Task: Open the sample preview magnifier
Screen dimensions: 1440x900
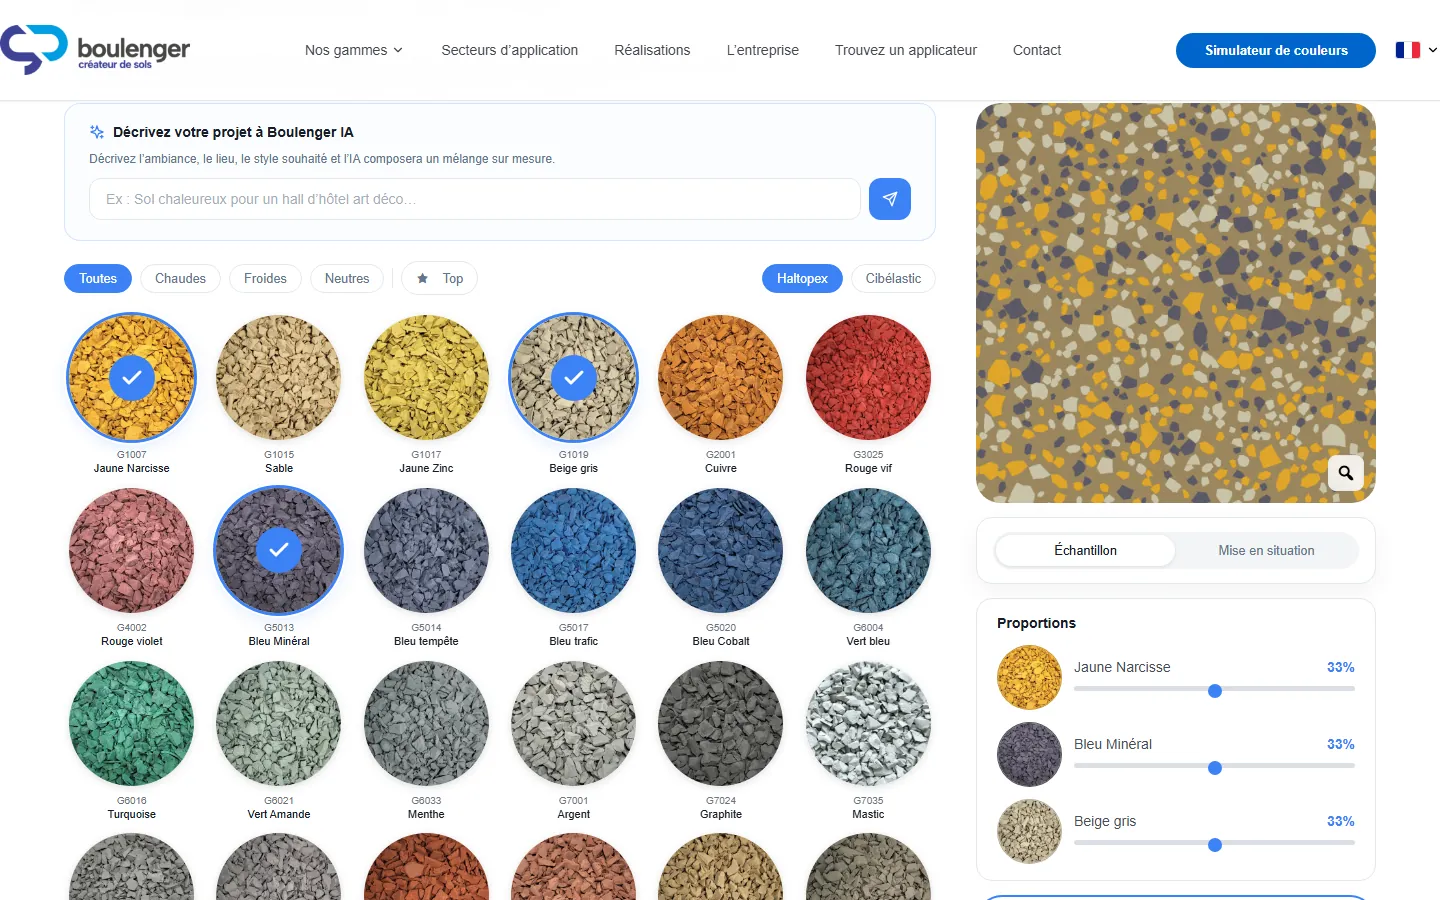Action: (1346, 473)
